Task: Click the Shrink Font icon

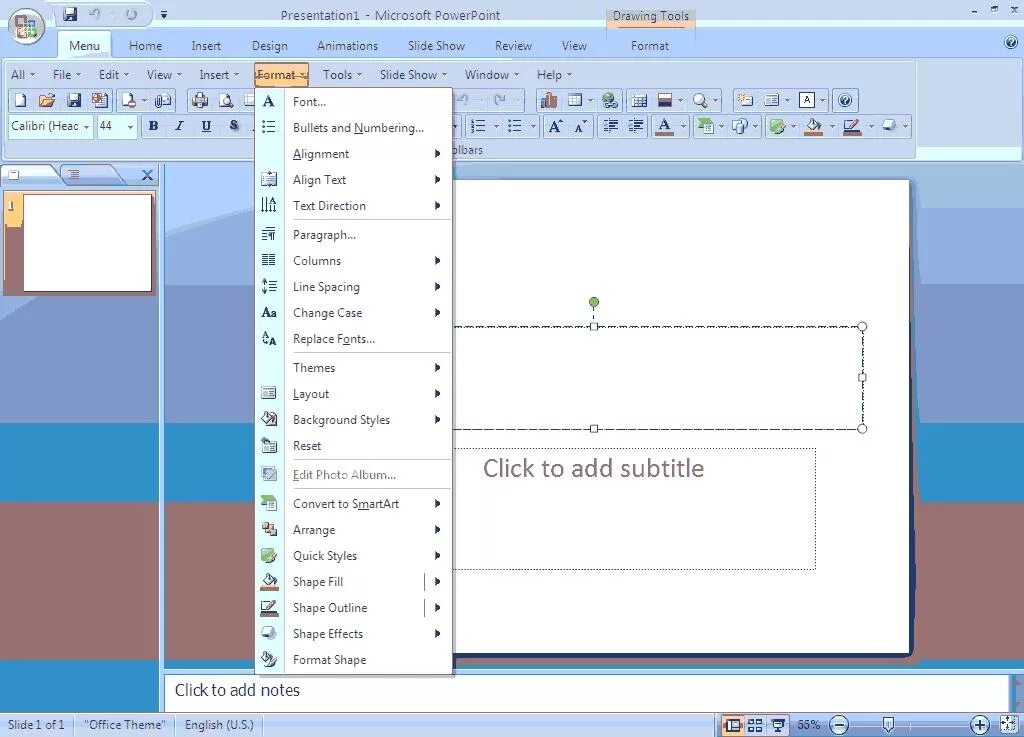Action: click(x=580, y=126)
